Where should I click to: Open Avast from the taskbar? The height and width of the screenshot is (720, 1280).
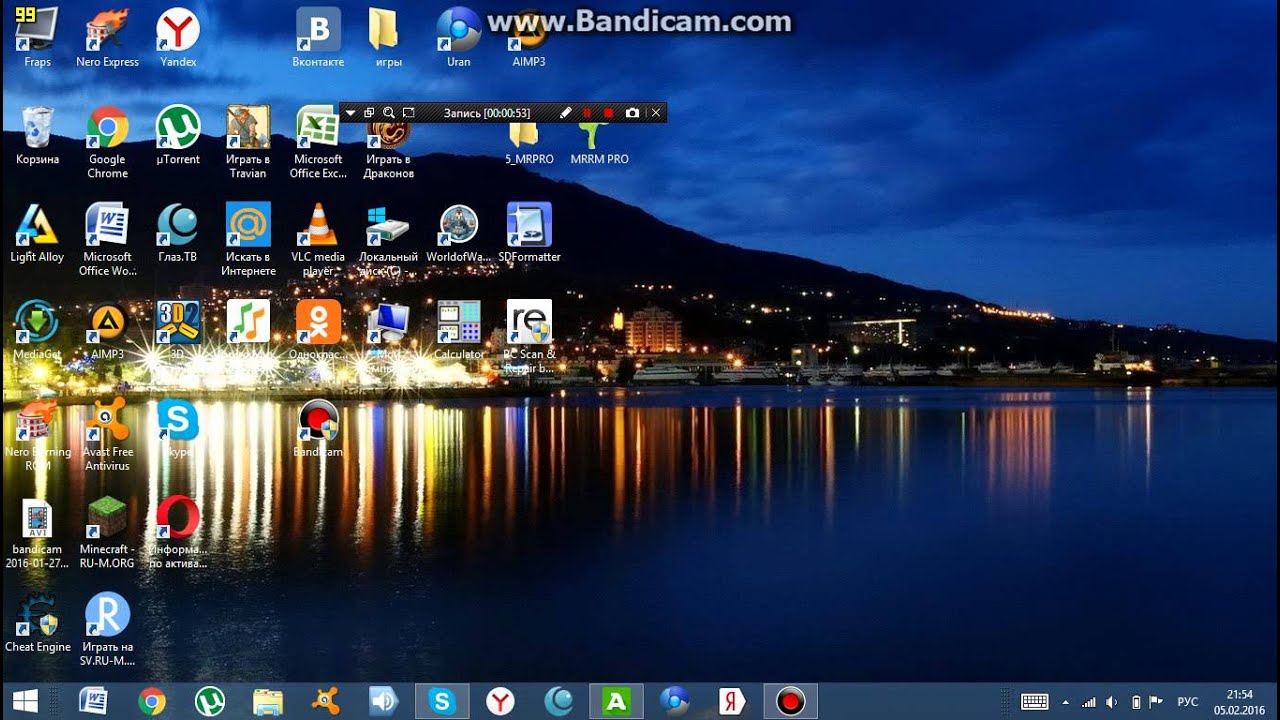pyautogui.click(x=326, y=701)
